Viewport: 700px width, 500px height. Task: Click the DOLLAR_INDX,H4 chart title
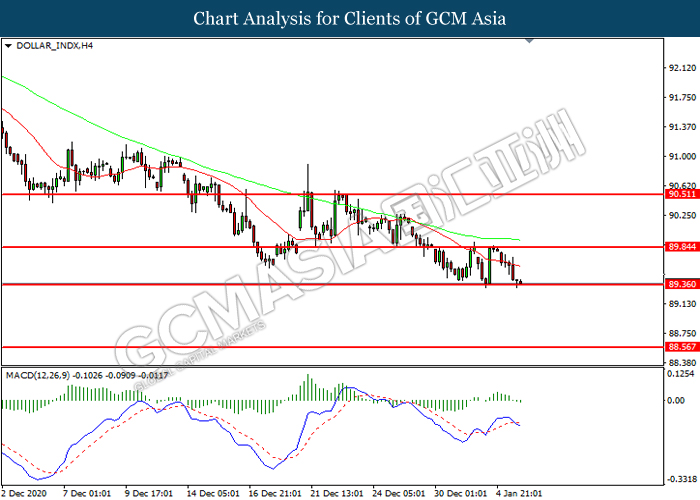tap(54, 46)
